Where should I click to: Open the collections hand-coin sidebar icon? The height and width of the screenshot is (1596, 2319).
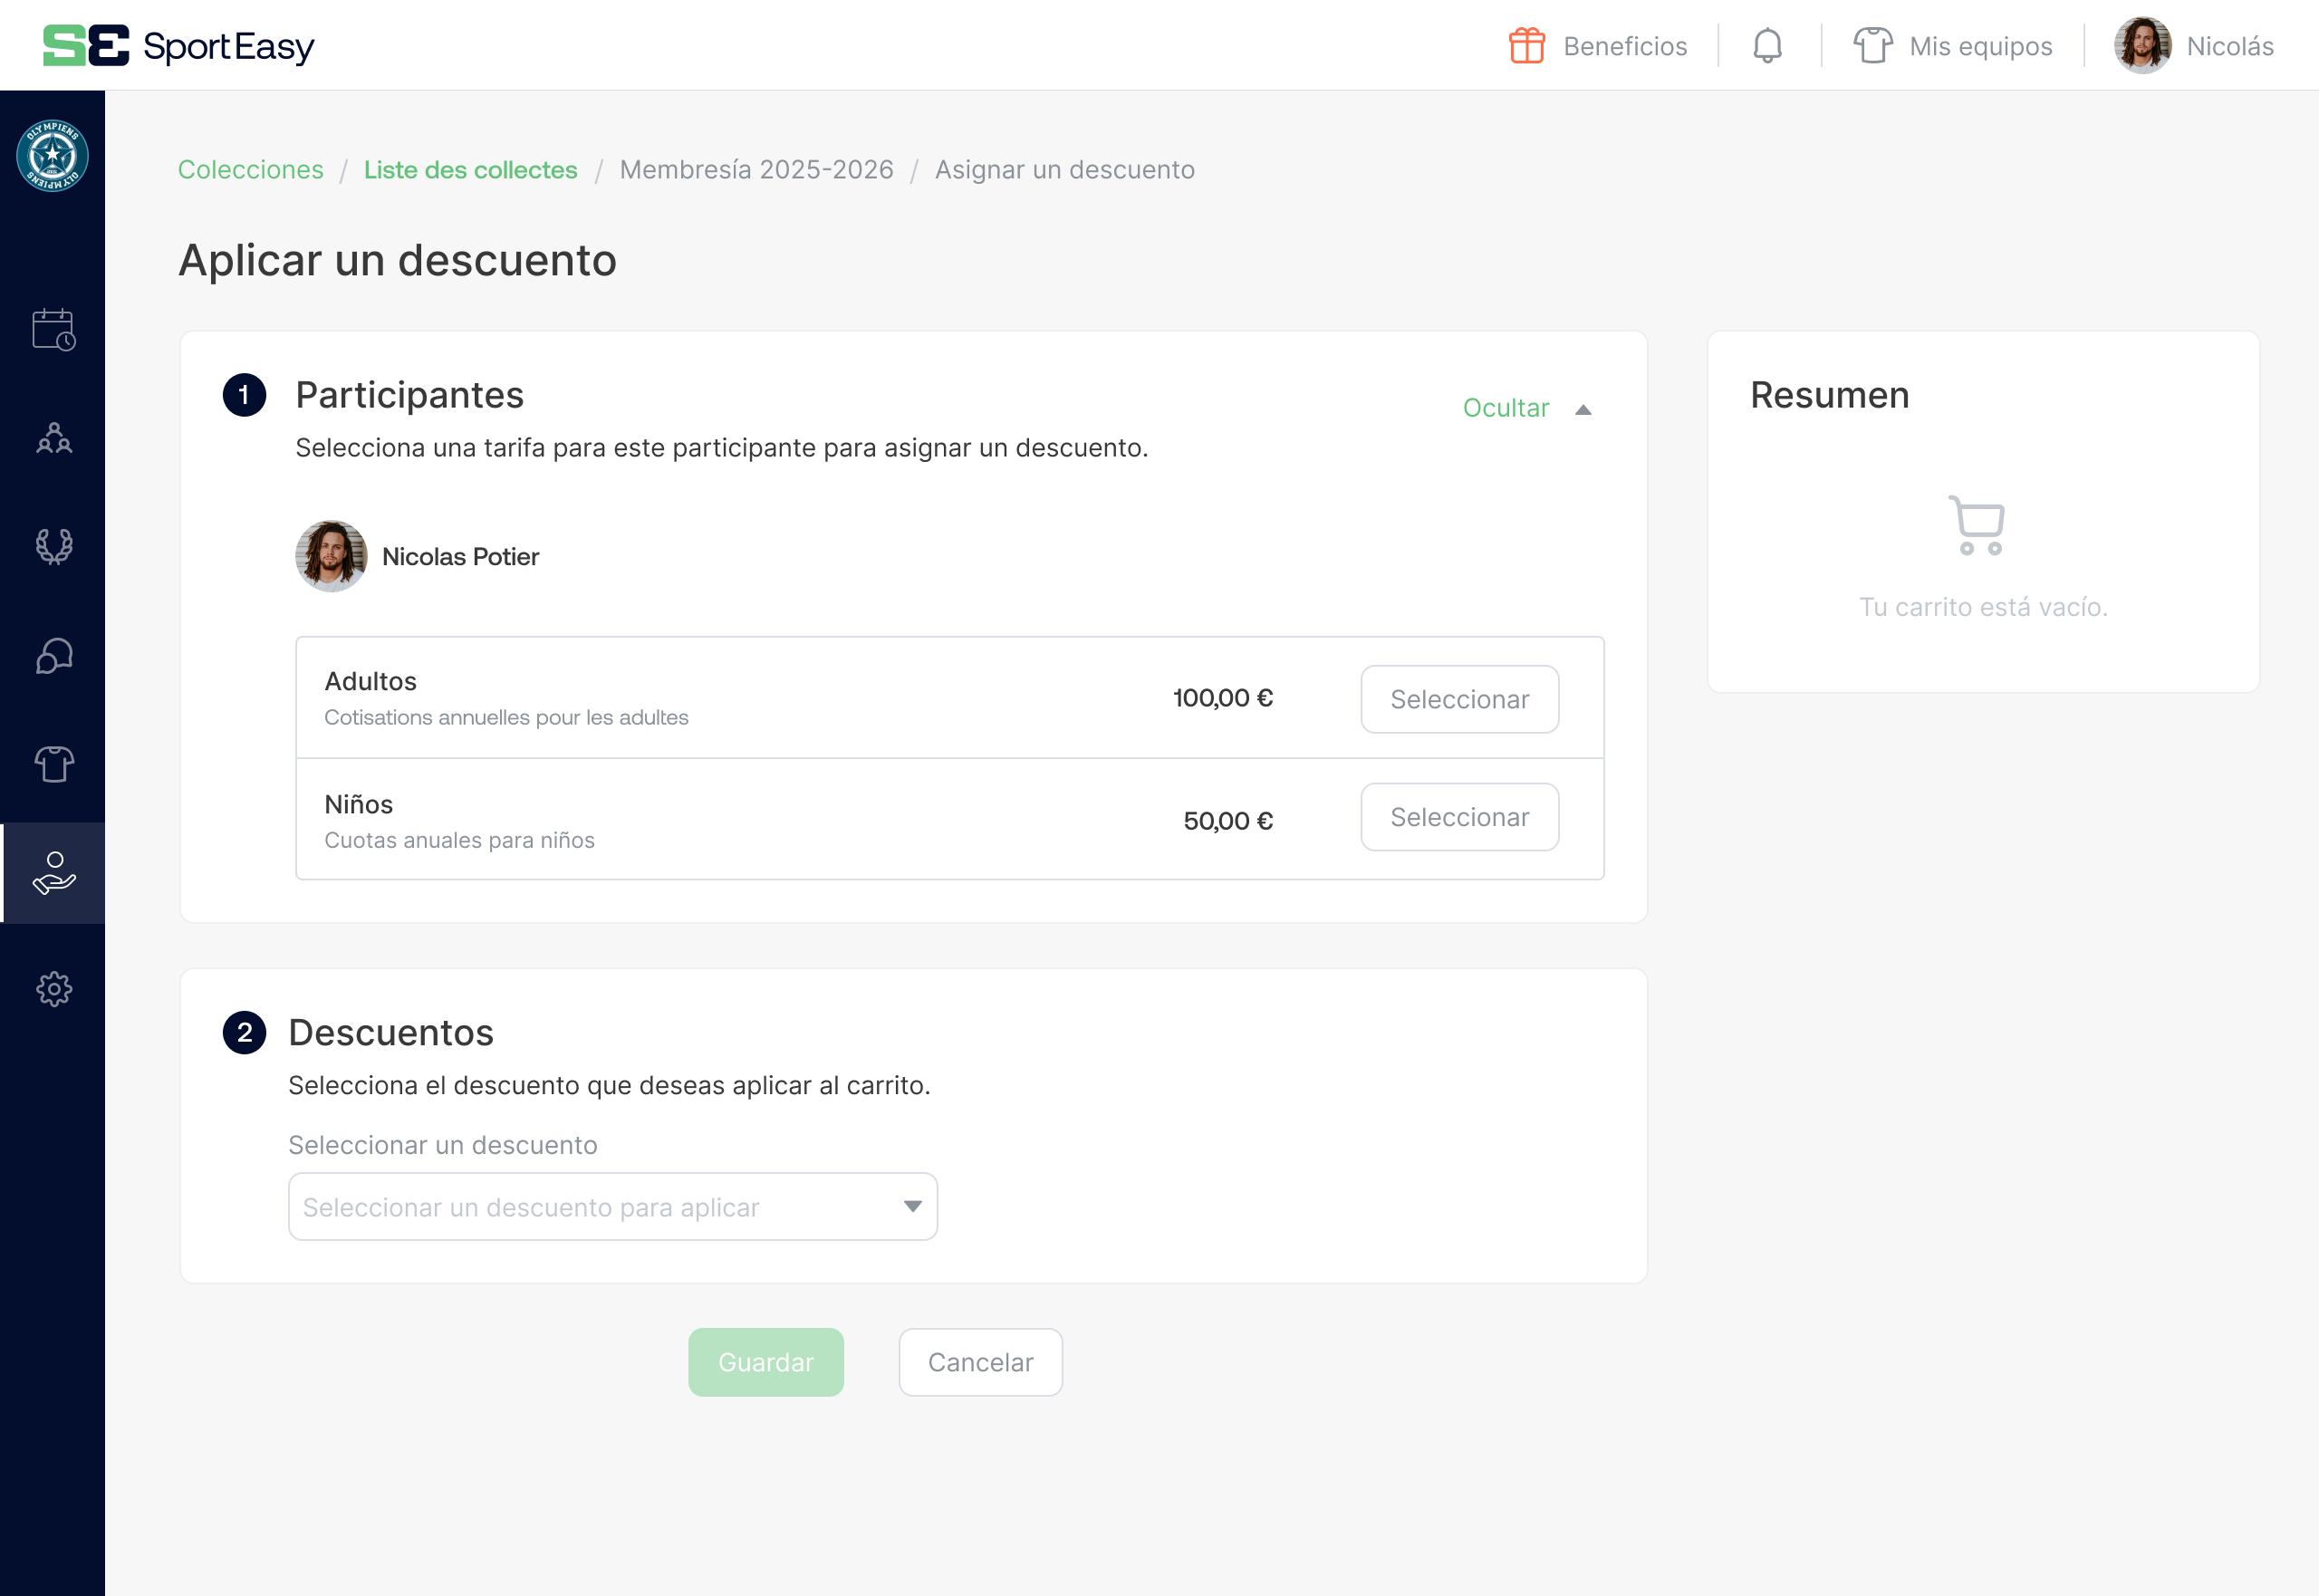click(x=54, y=873)
